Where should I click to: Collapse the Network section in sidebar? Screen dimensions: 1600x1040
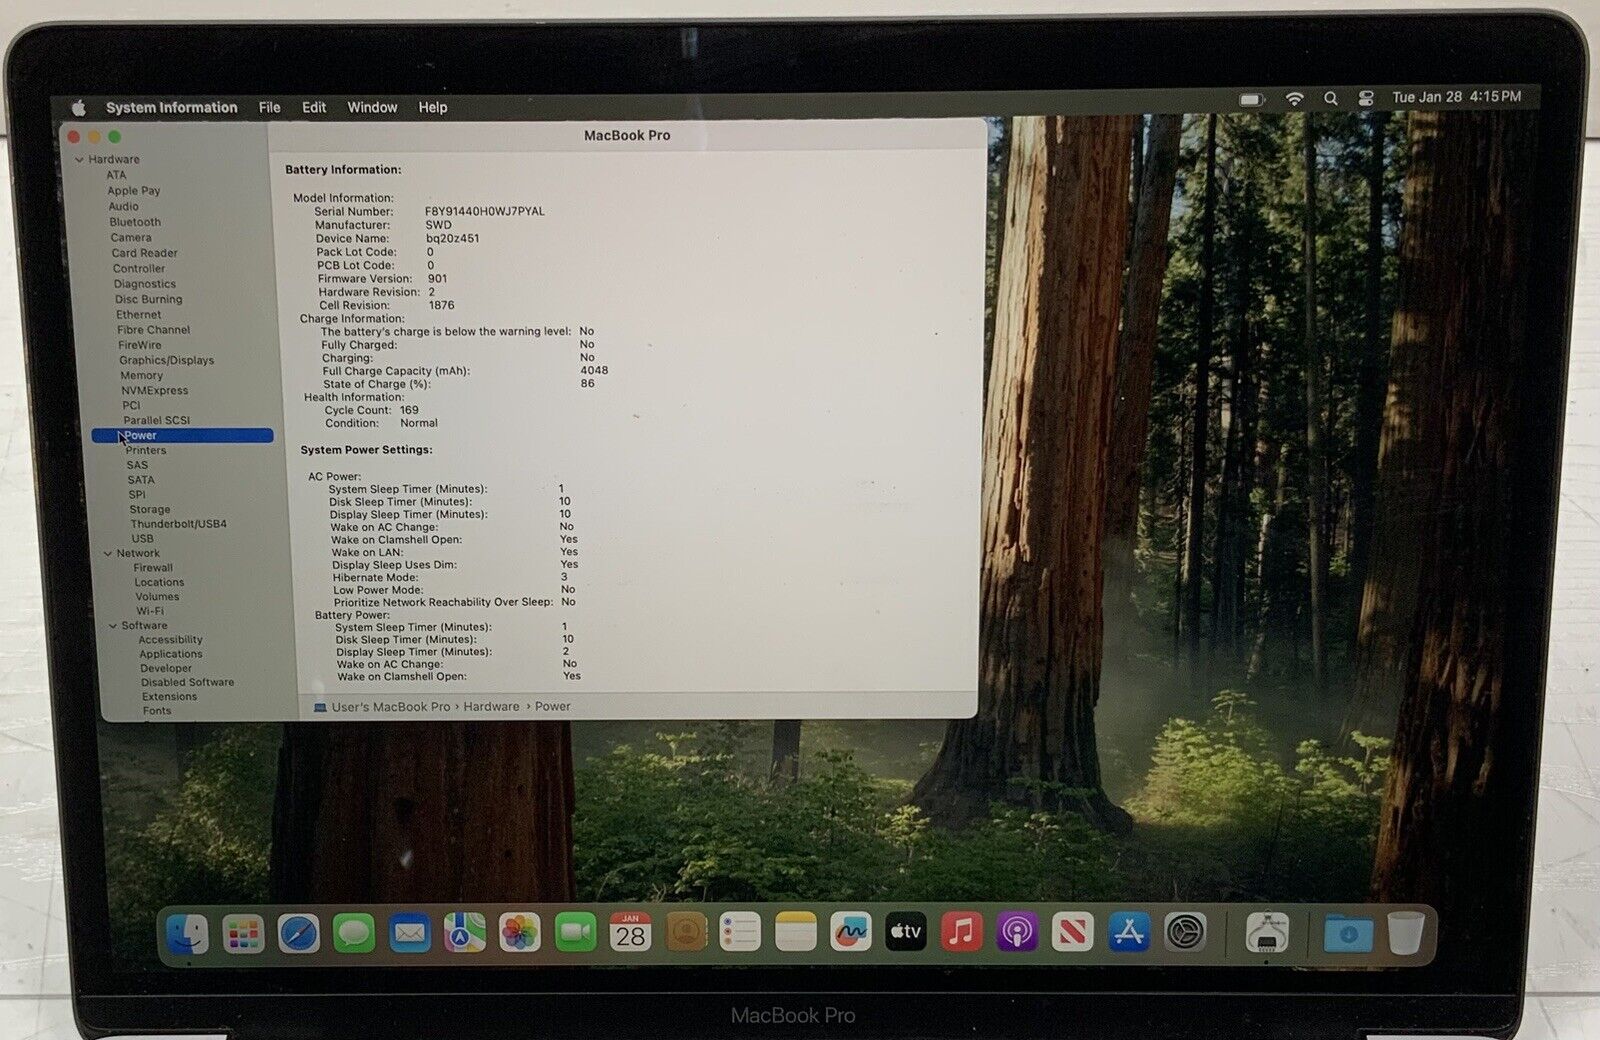[x=108, y=553]
